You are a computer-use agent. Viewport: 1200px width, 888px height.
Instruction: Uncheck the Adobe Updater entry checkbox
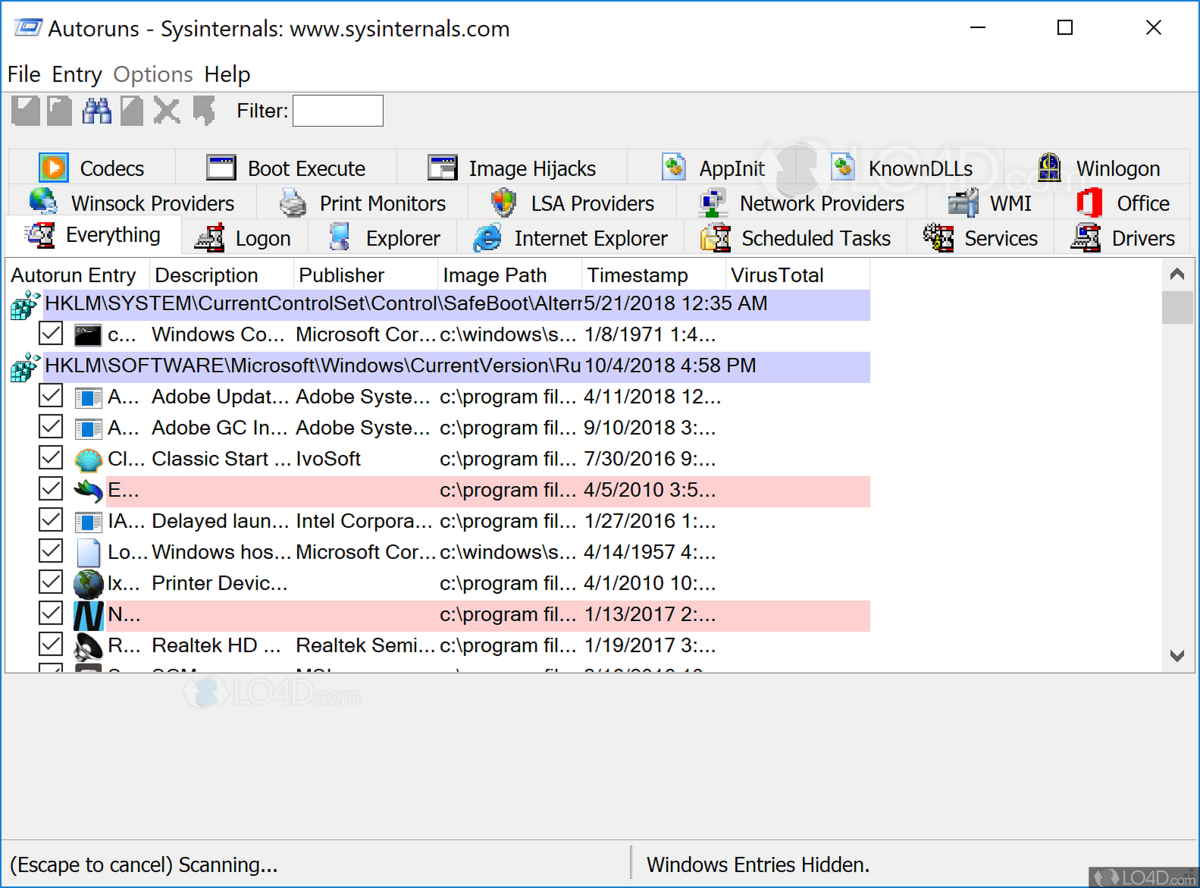tap(51, 397)
